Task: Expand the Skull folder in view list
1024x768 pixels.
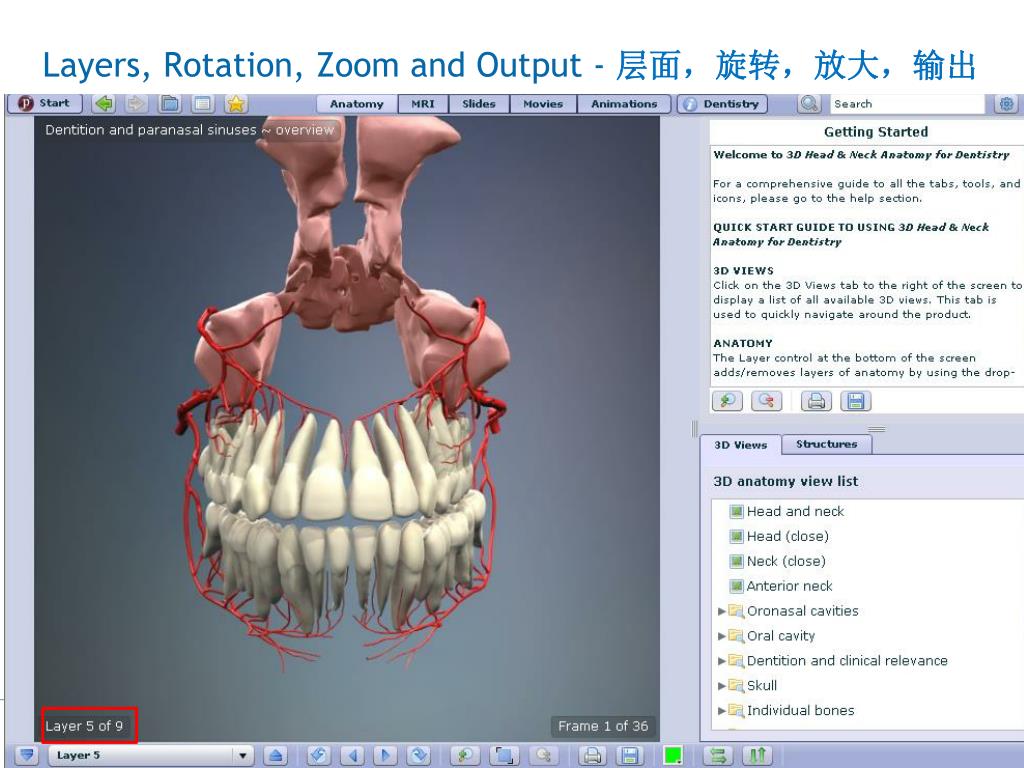Action: (722, 686)
